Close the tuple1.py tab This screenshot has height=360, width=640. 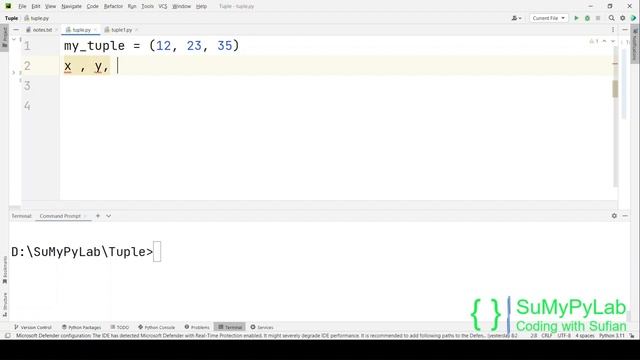coord(137,30)
